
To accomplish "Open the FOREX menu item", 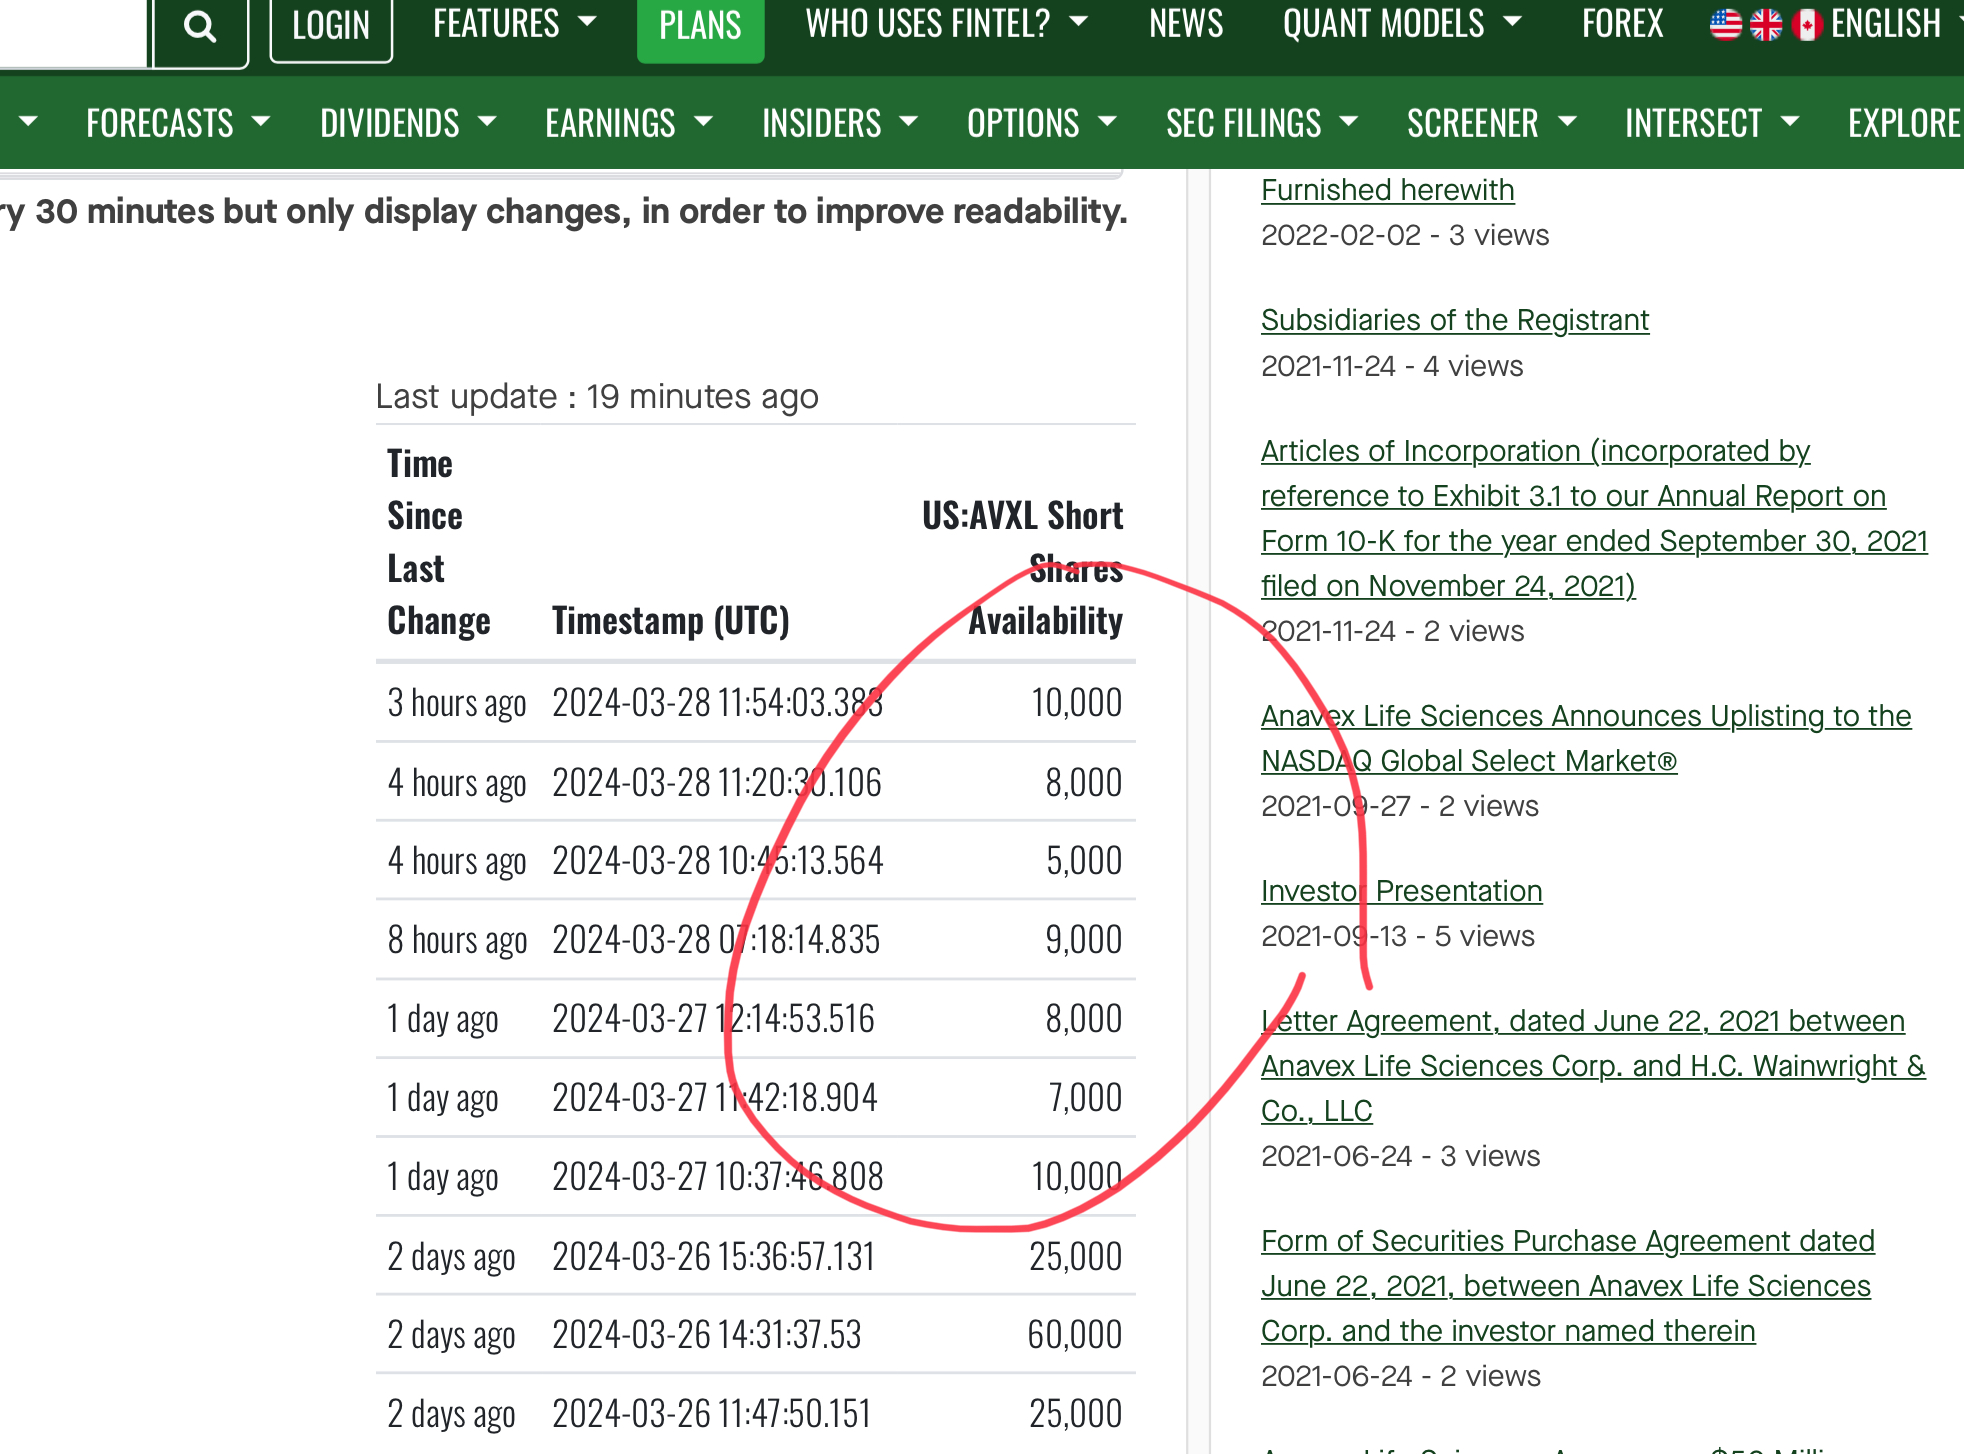I will [x=1622, y=24].
